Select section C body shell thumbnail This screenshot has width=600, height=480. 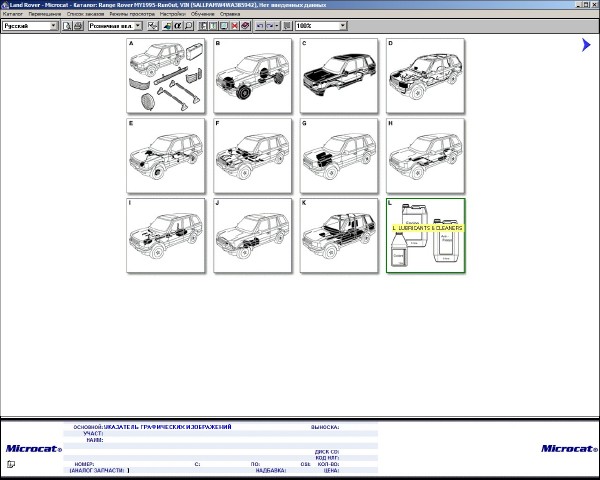click(x=339, y=76)
